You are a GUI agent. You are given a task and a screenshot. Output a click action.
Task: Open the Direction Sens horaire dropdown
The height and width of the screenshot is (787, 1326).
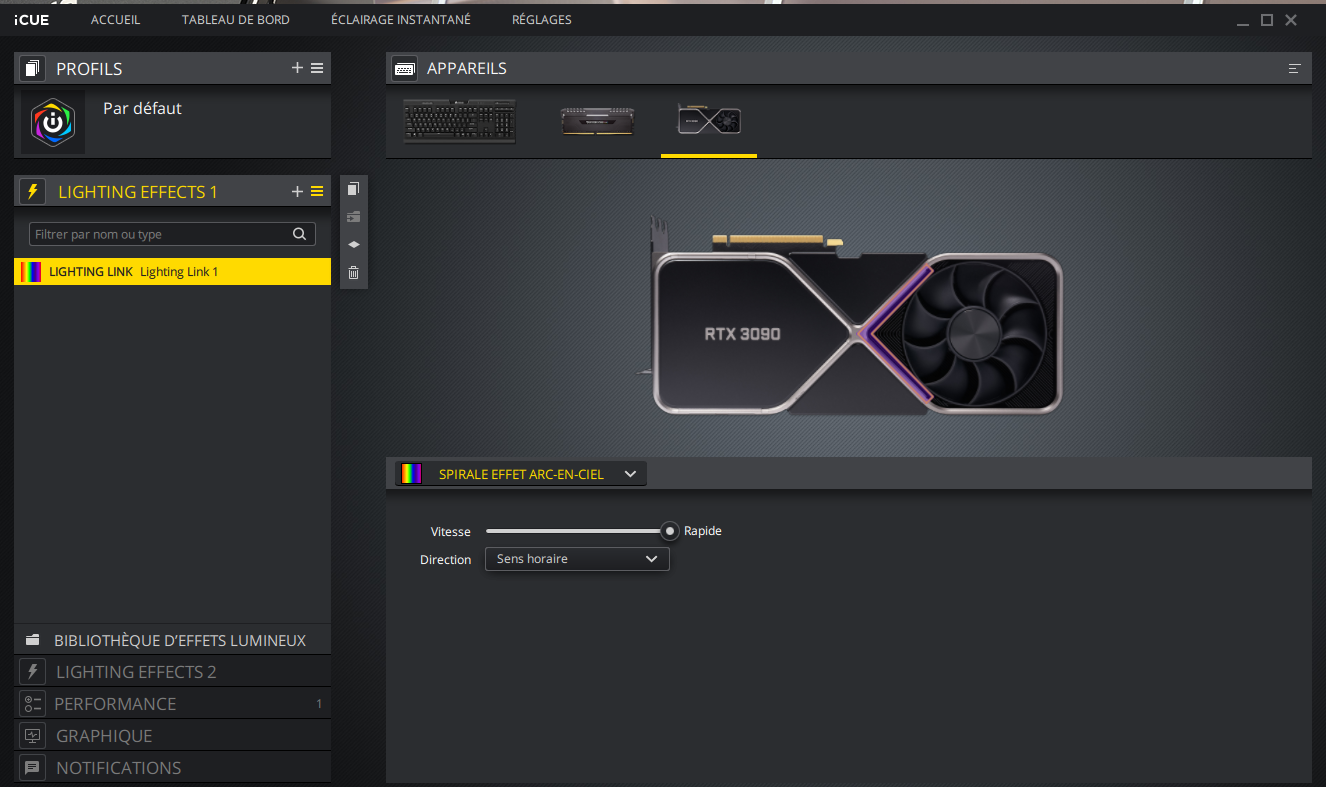pyautogui.click(x=577, y=559)
